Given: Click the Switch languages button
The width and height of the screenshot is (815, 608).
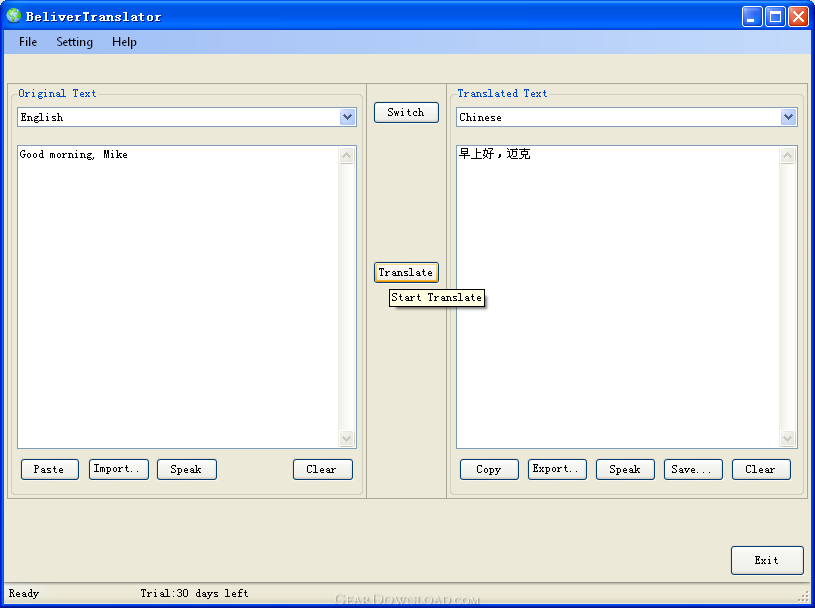Looking at the screenshot, I should point(406,112).
